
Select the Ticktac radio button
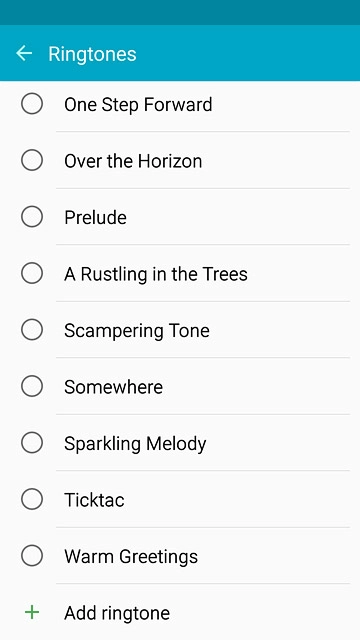point(32,499)
